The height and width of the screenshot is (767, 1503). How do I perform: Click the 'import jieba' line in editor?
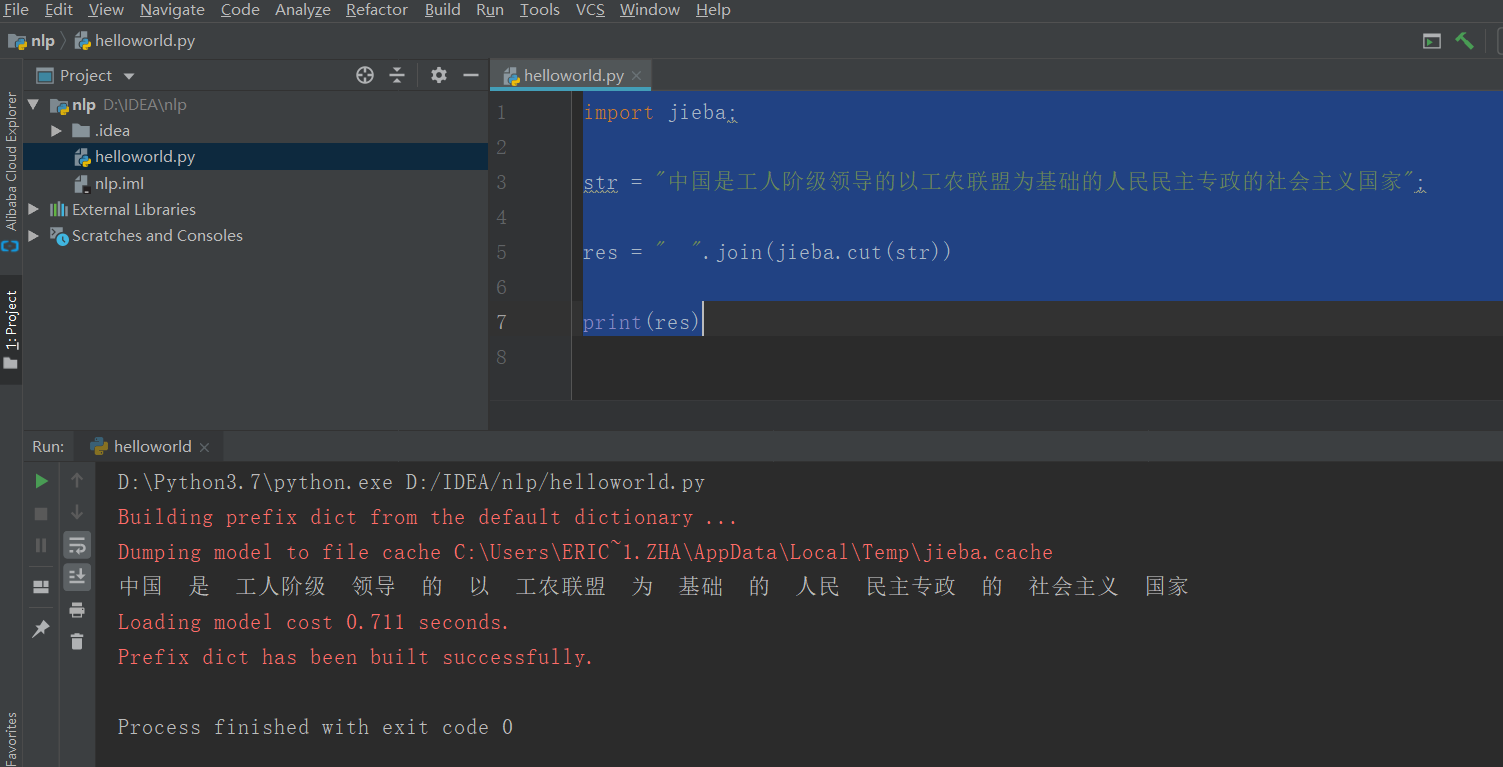[x=660, y=112]
